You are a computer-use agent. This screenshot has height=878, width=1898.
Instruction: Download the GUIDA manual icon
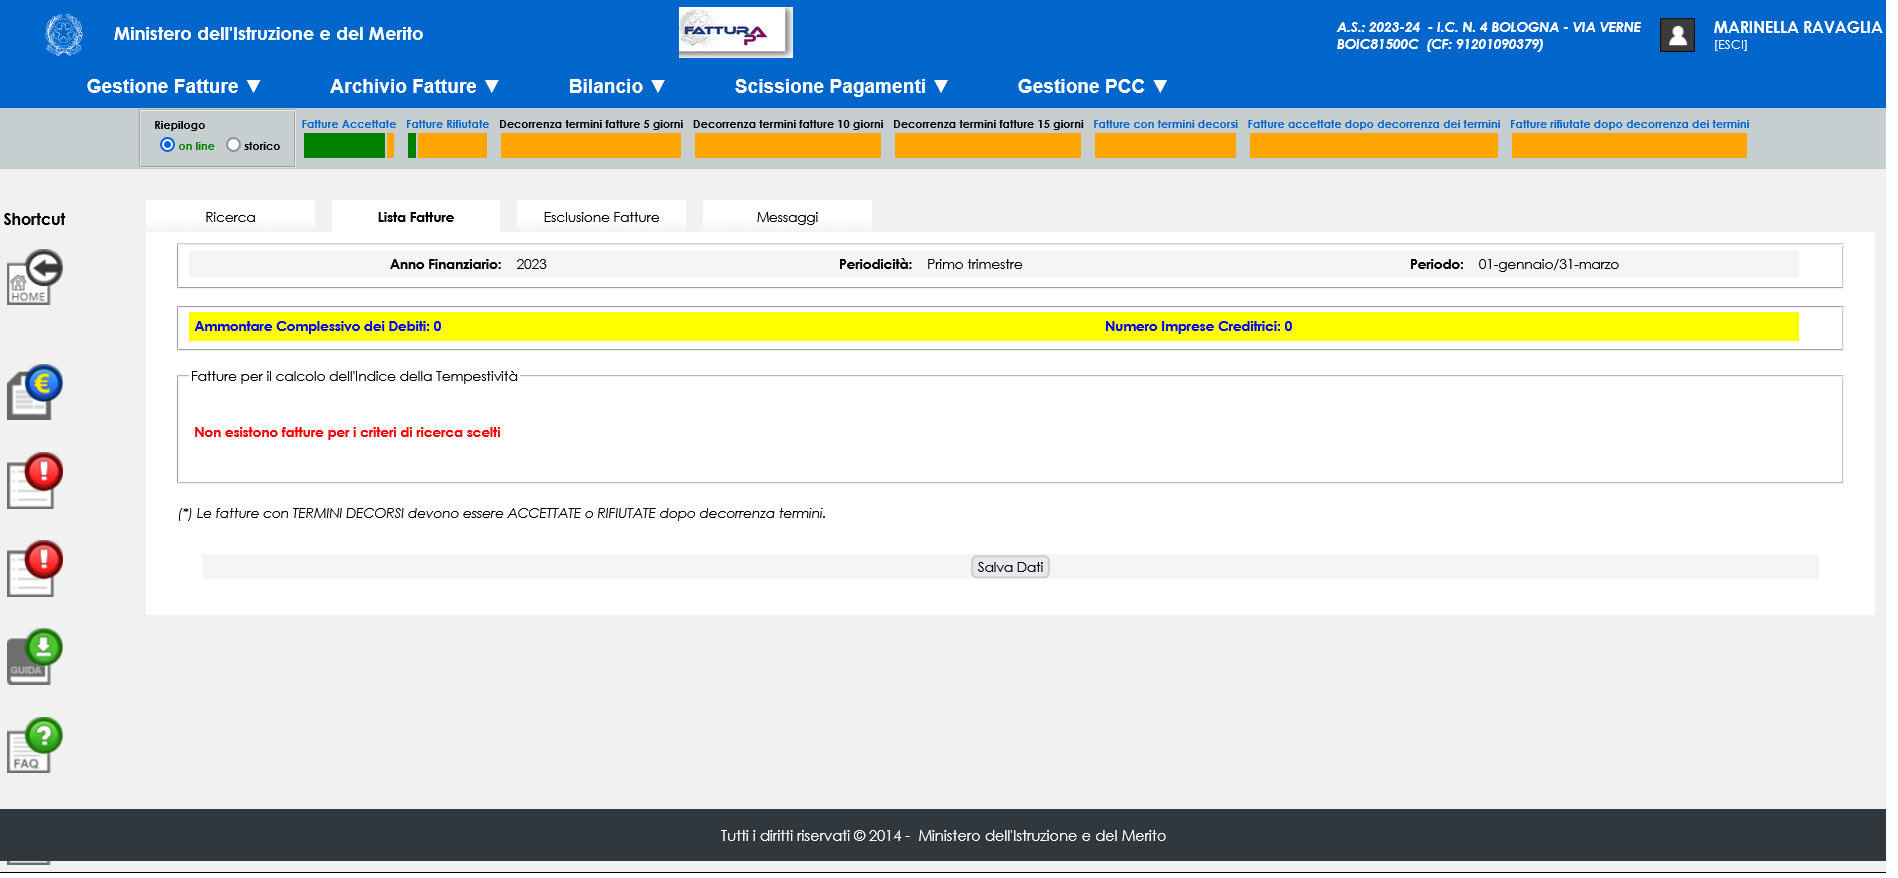pyautogui.click(x=35, y=657)
